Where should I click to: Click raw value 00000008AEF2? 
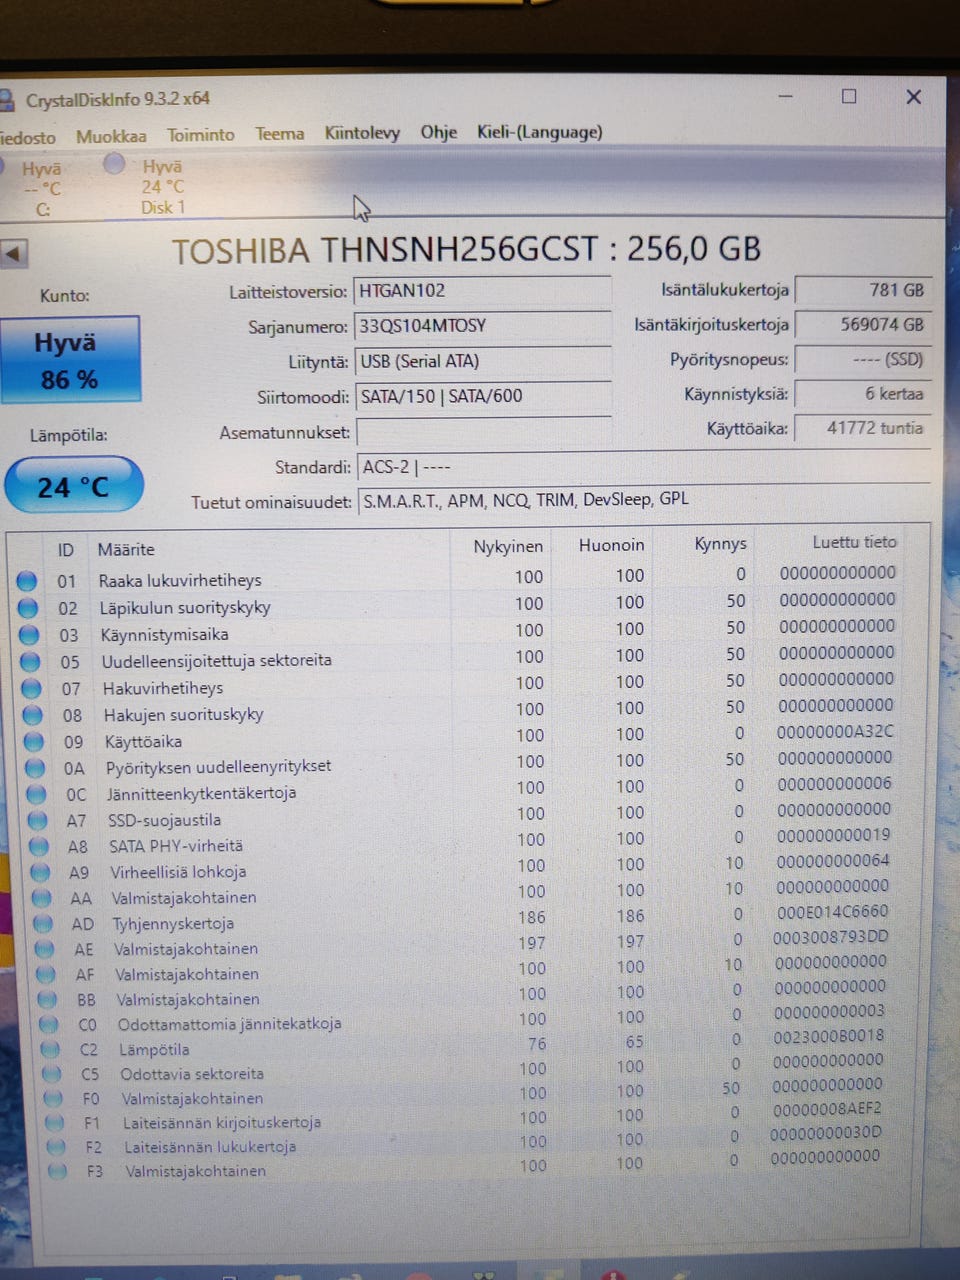(827, 1108)
